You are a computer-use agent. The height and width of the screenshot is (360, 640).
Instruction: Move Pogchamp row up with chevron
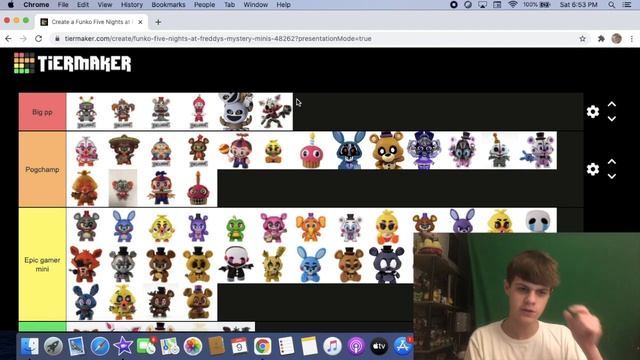pos(611,162)
